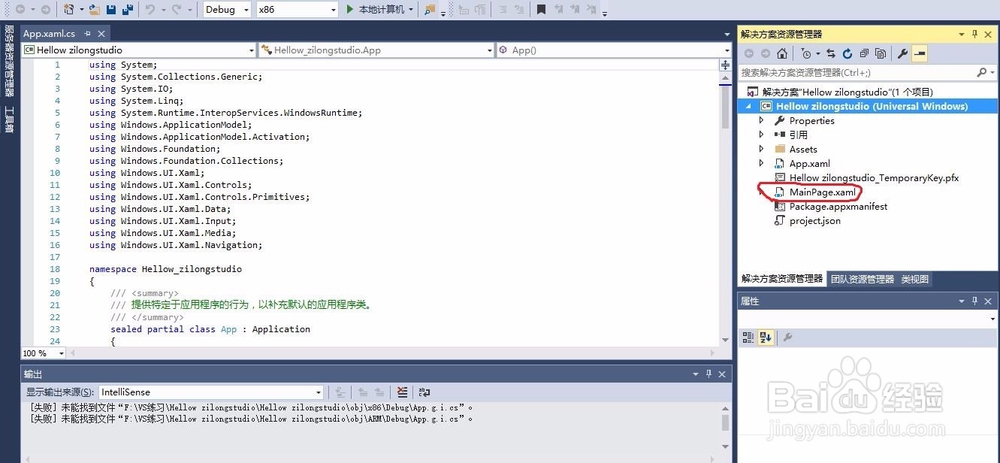Viewport: 1000px width, 463px height.
Task: Expand the Properties node in Solution Explorer
Action: click(x=761, y=120)
